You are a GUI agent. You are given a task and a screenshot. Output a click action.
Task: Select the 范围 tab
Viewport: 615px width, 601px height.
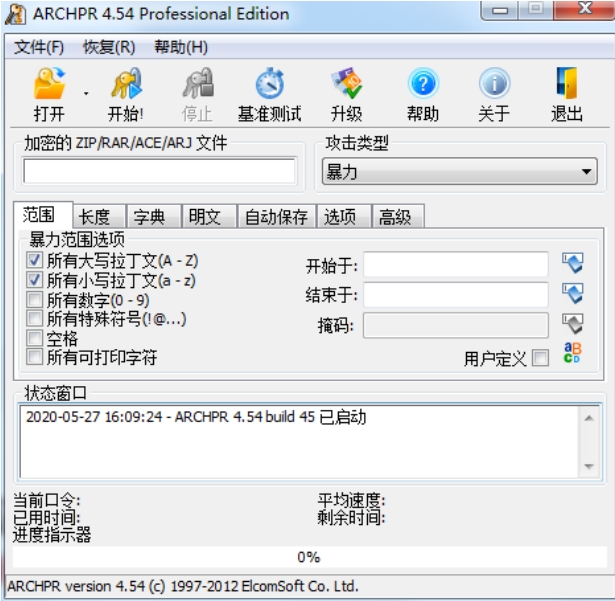[x=43, y=215]
